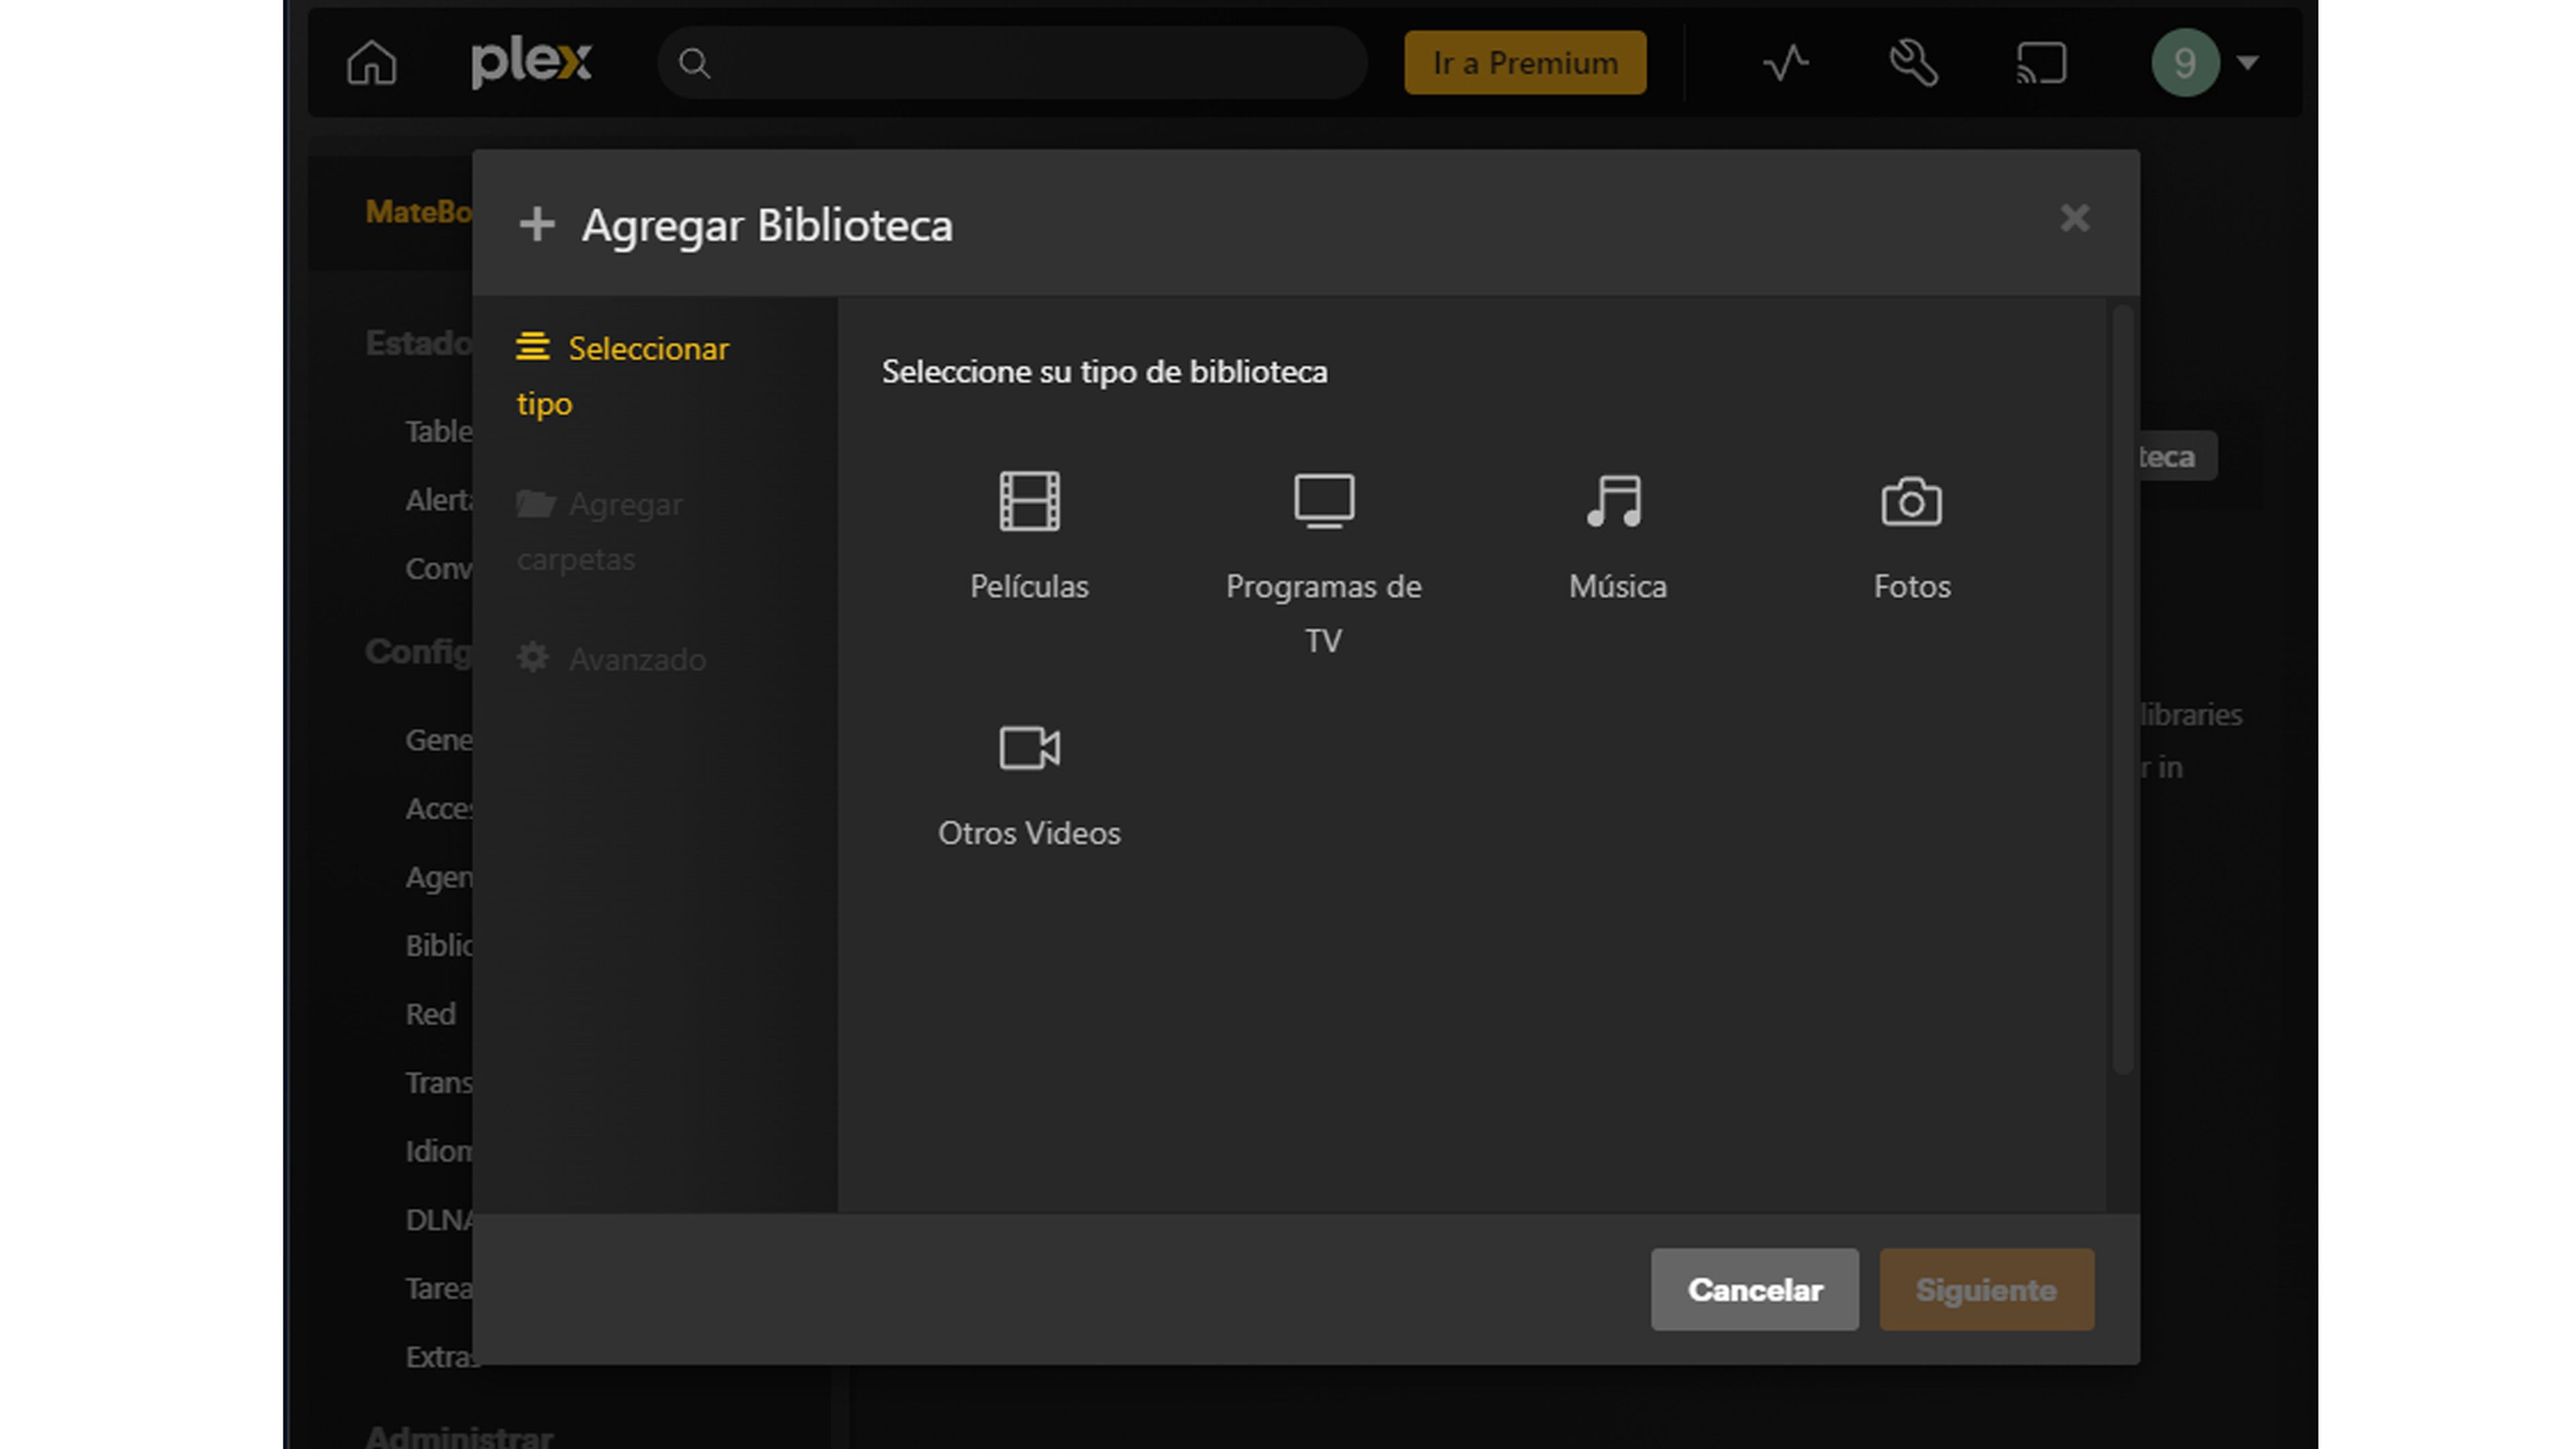Click the cast screen icon
Image resolution: width=2576 pixels, height=1449 pixels.
click(x=2041, y=63)
